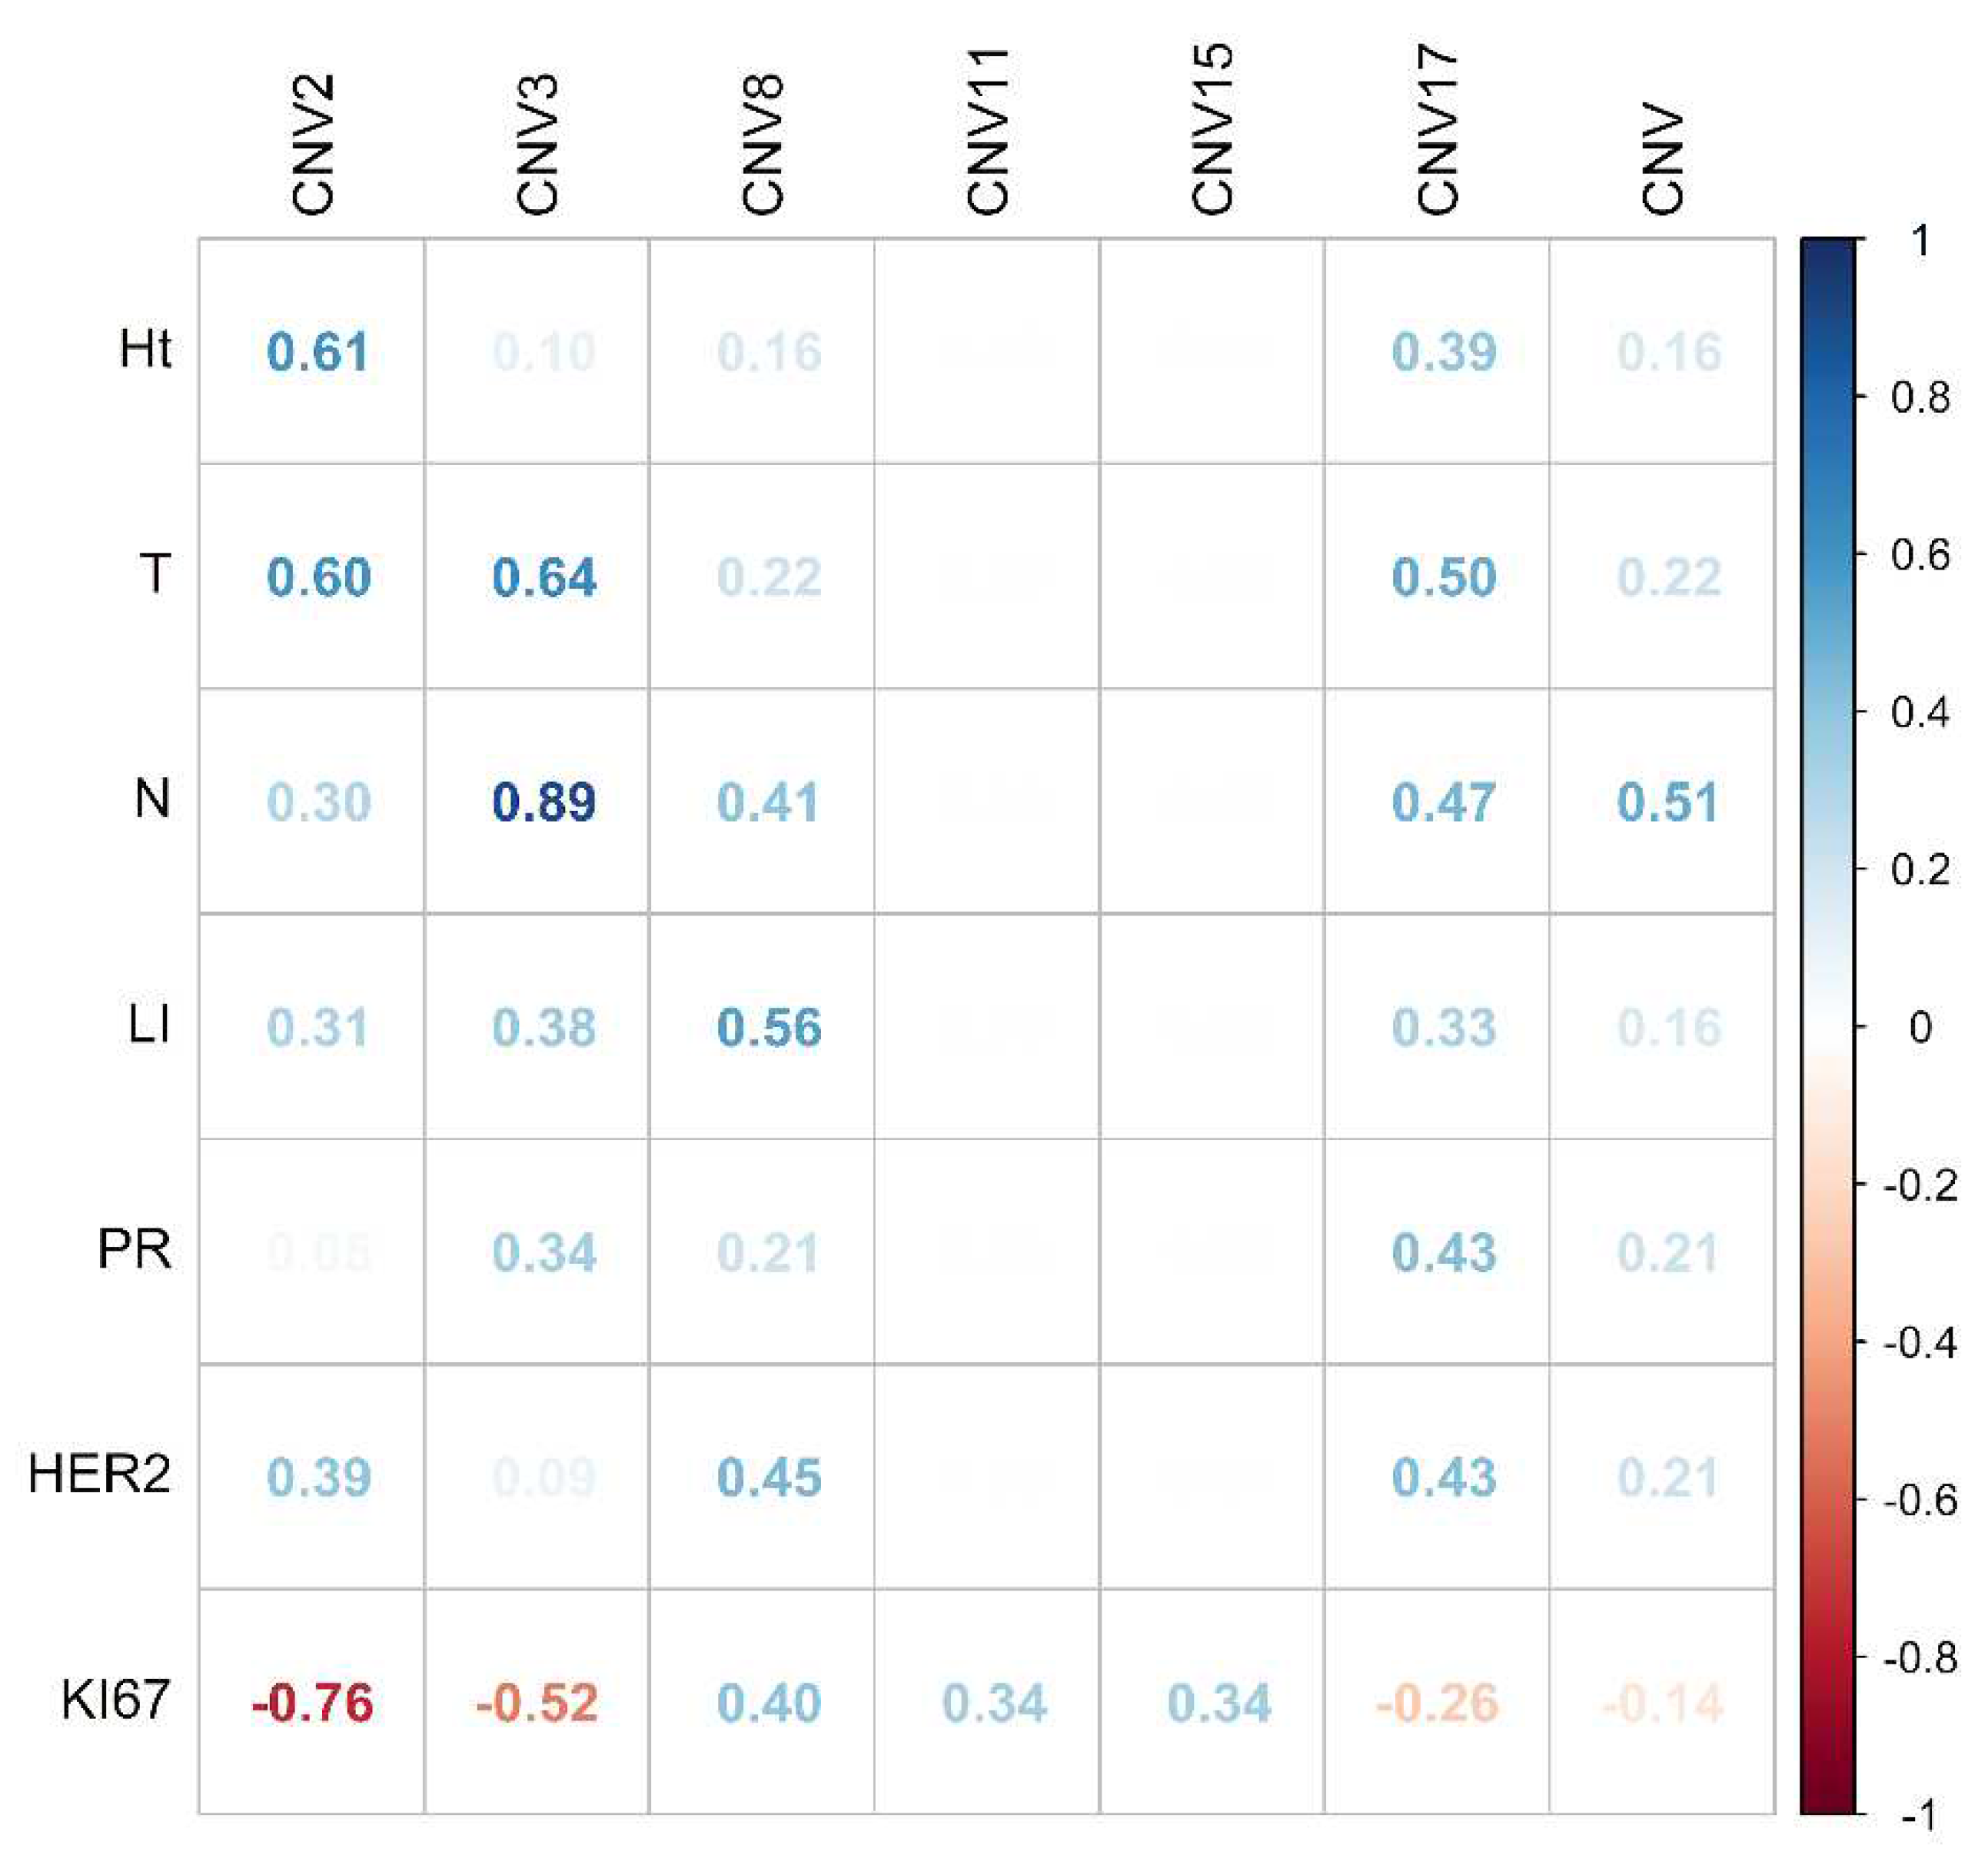Select the -0.52 value under CNV3
Image resolution: width=1988 pixels, height=1868 pixels.
tap(537, 1703)
